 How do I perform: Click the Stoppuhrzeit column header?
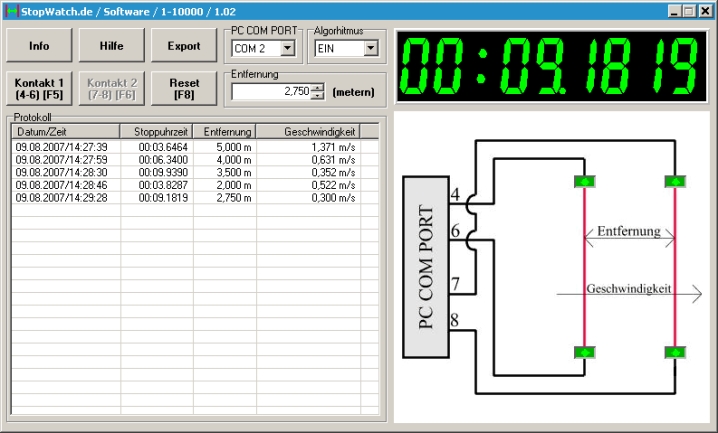pyautogui.click(x=157, y=131)
